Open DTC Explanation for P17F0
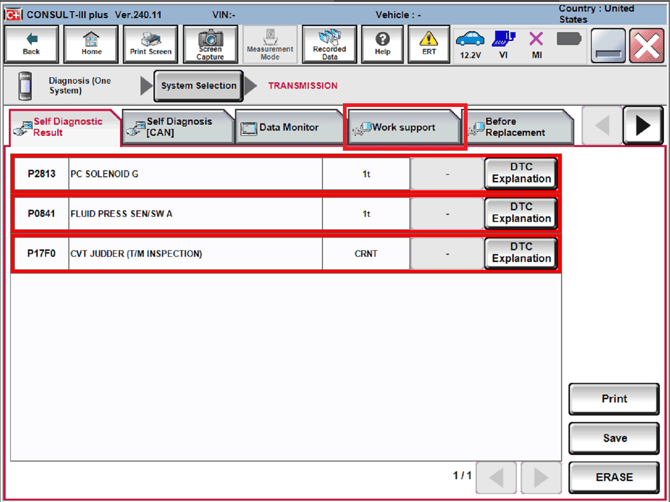Viewport: 670px width, 502px height. tap(521, 253)
